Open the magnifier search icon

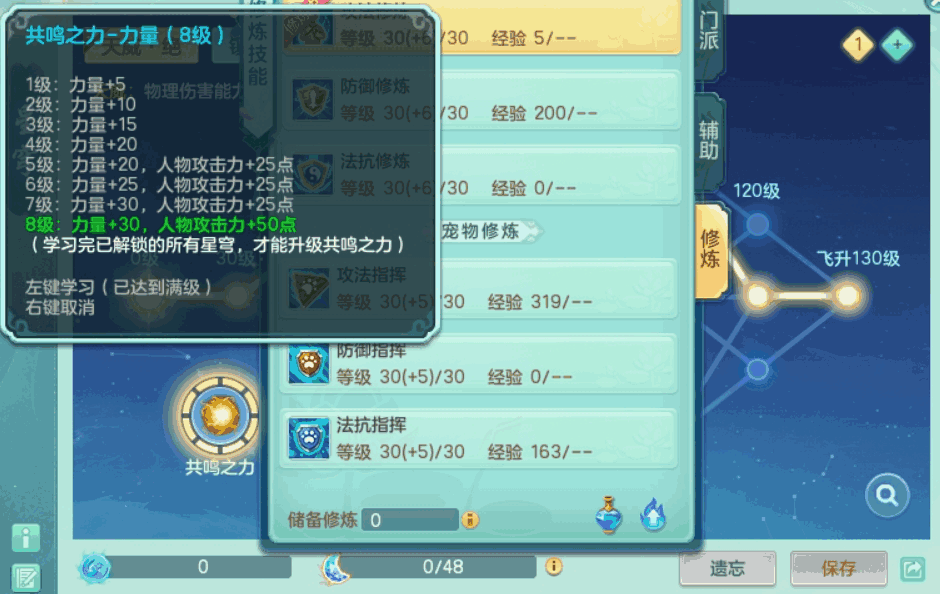887,495
